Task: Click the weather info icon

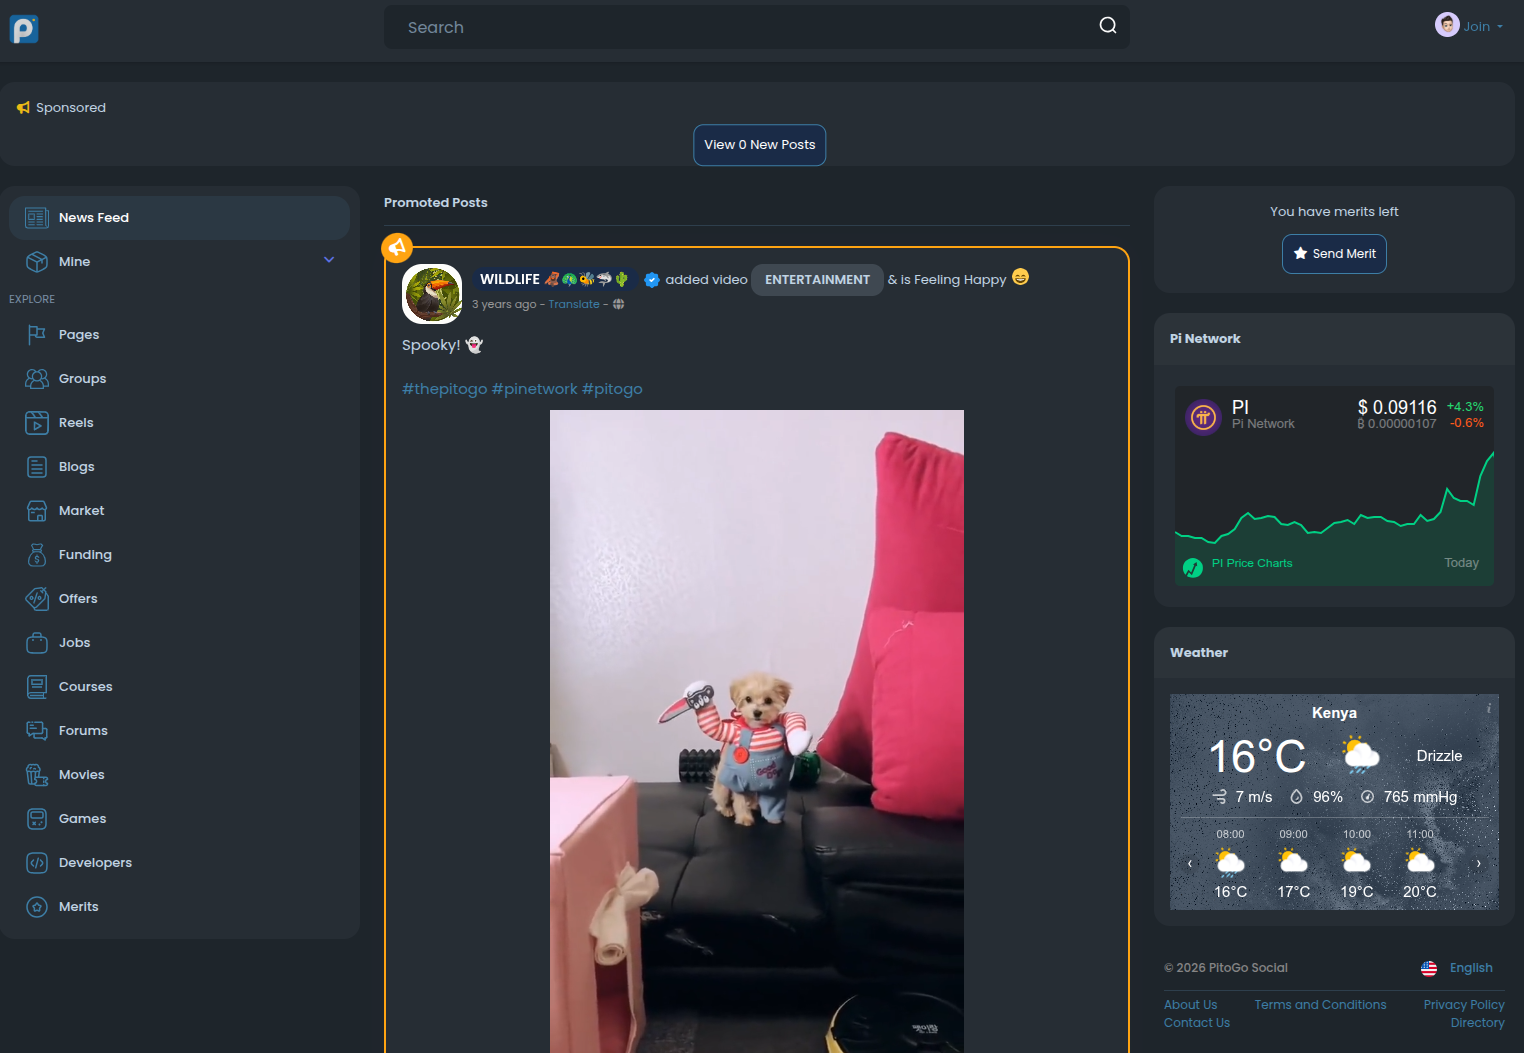Action: tap(1489, 708)
